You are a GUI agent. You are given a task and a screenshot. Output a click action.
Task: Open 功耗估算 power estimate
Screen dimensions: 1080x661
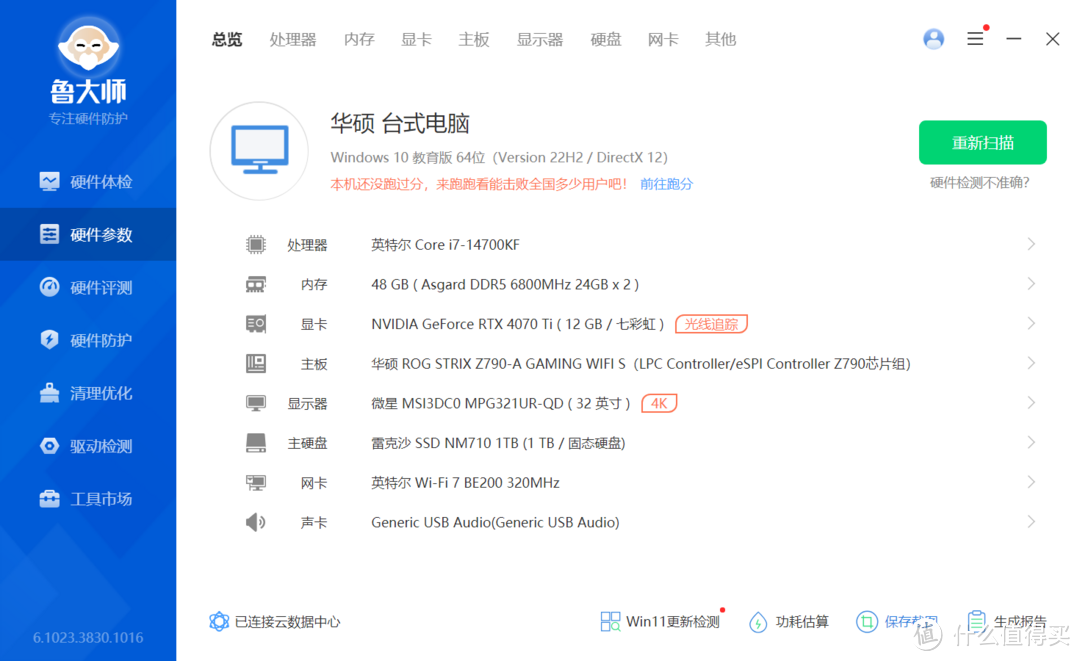tap(789, 622)
